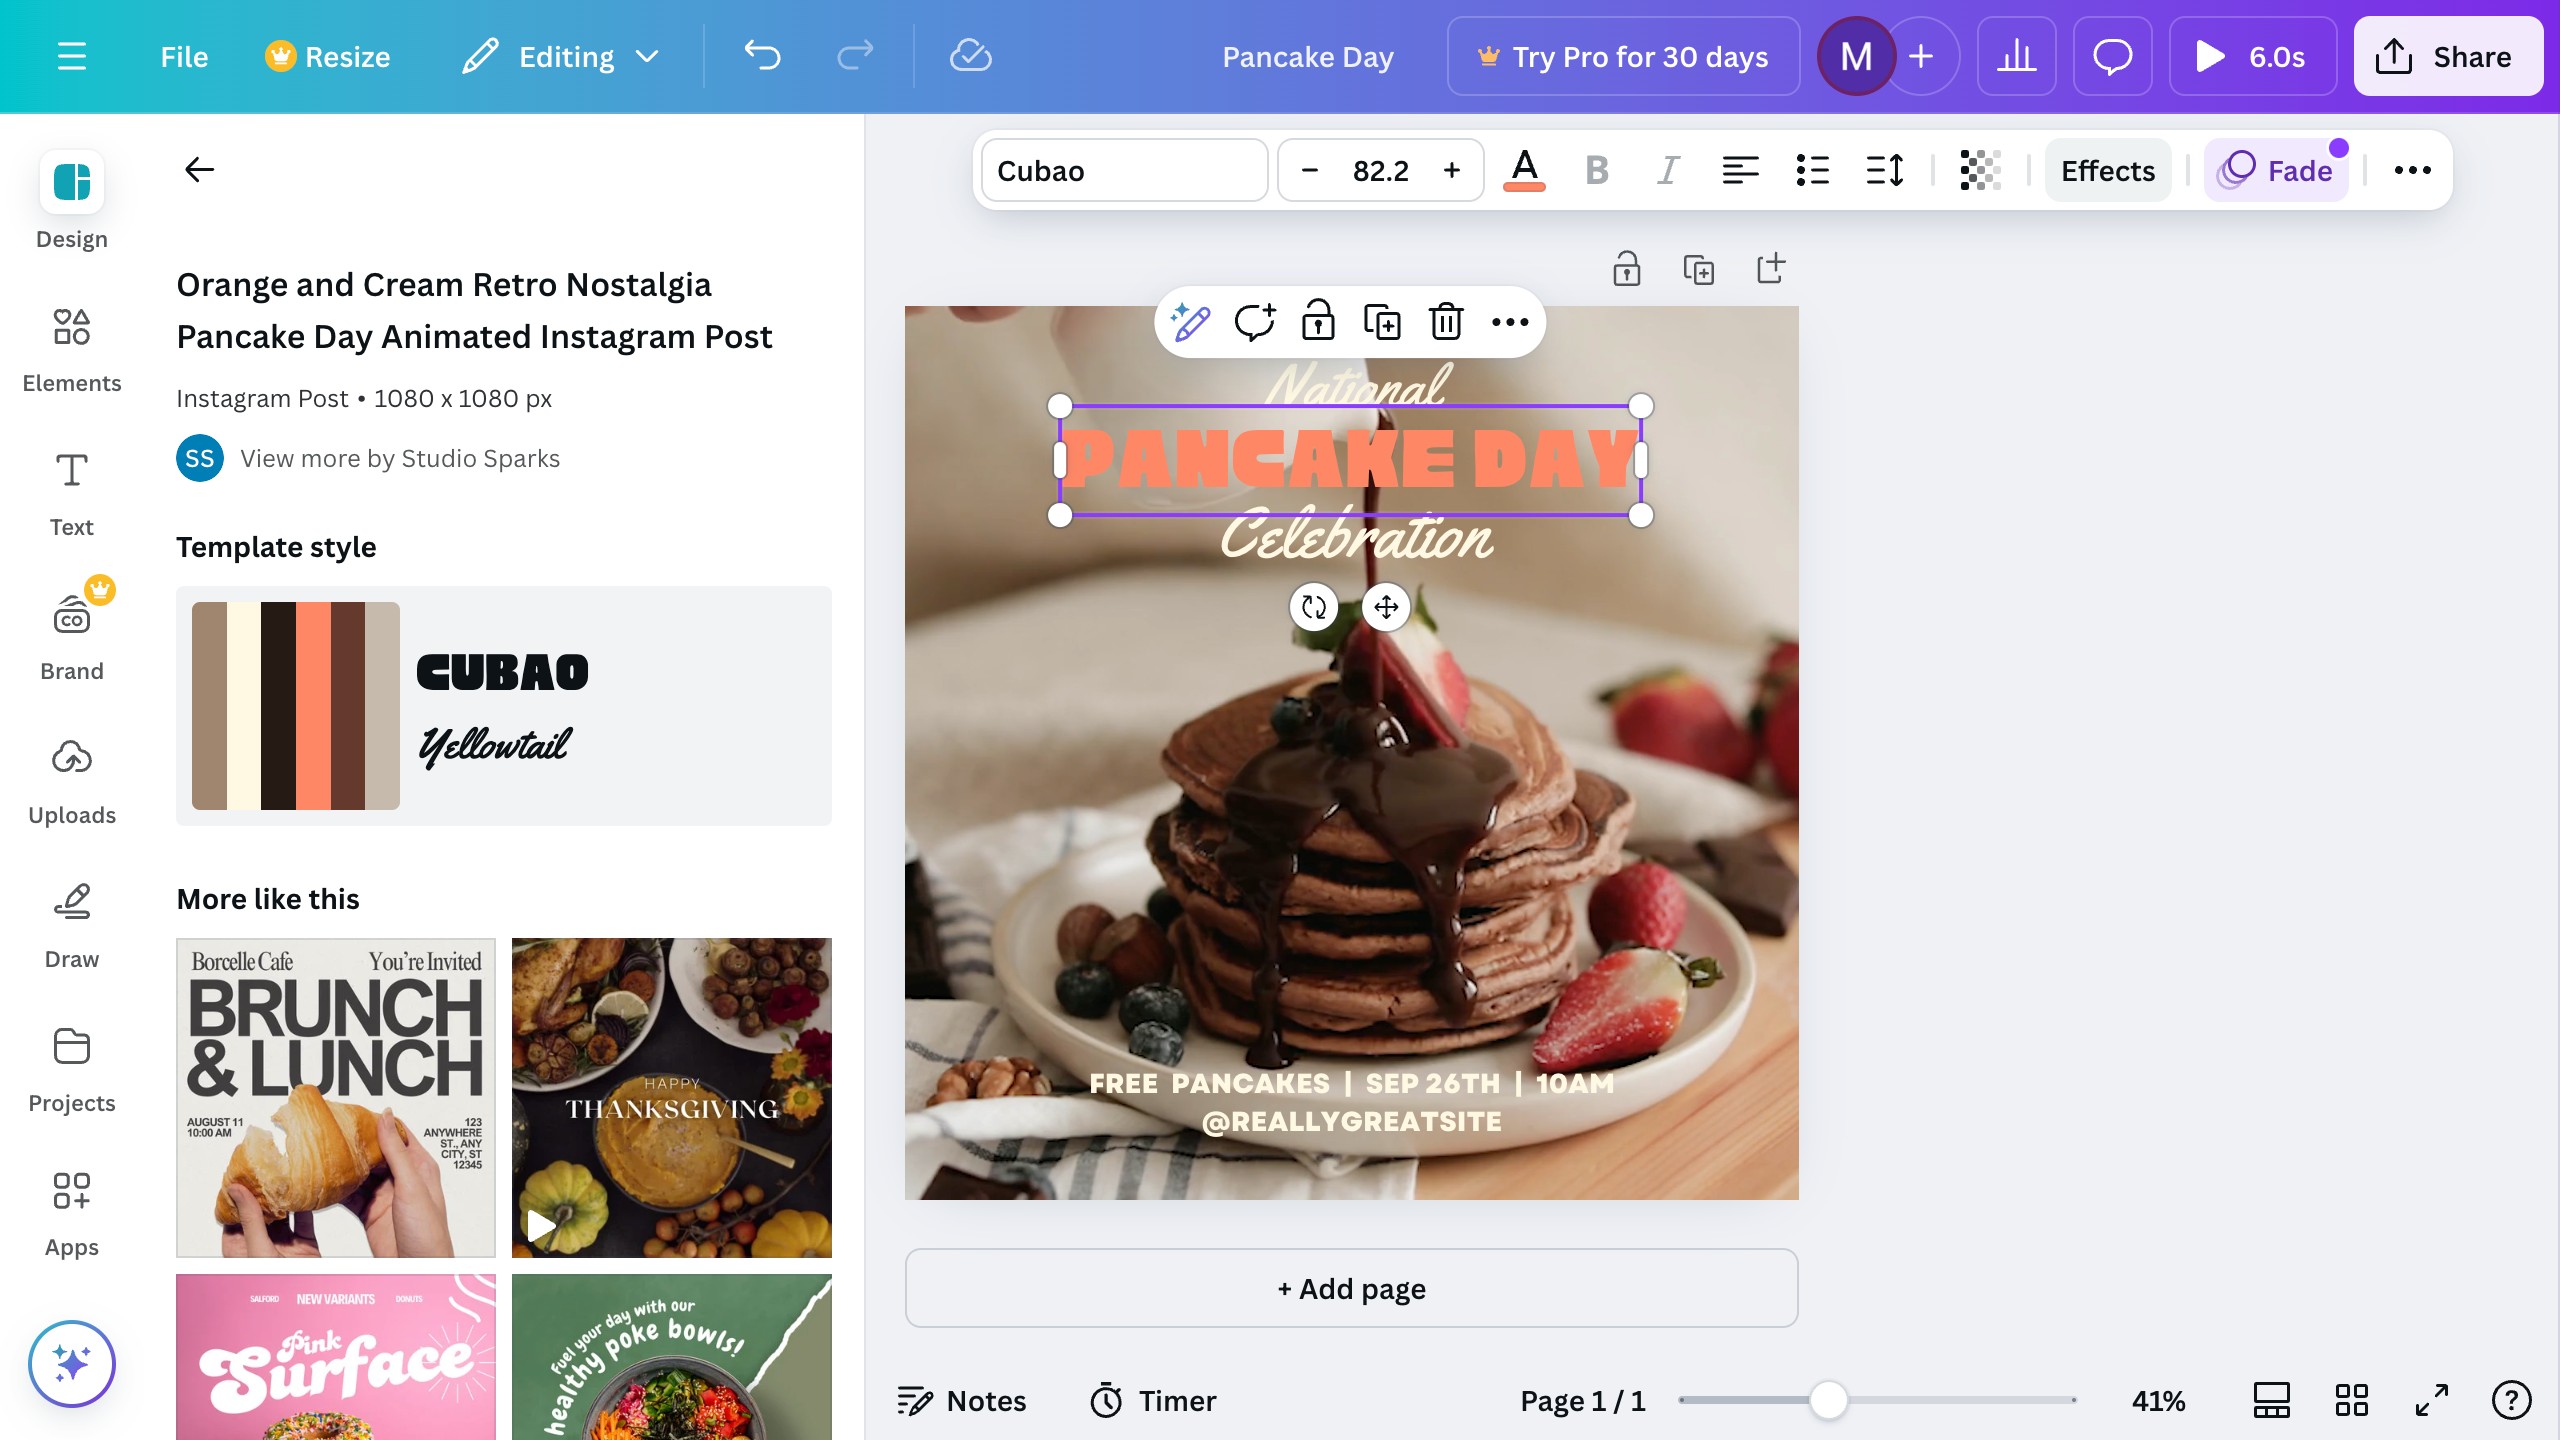
Task: Select the Happy Thanksgiving template thumbnail
Action: click(x=672, y=1098)
